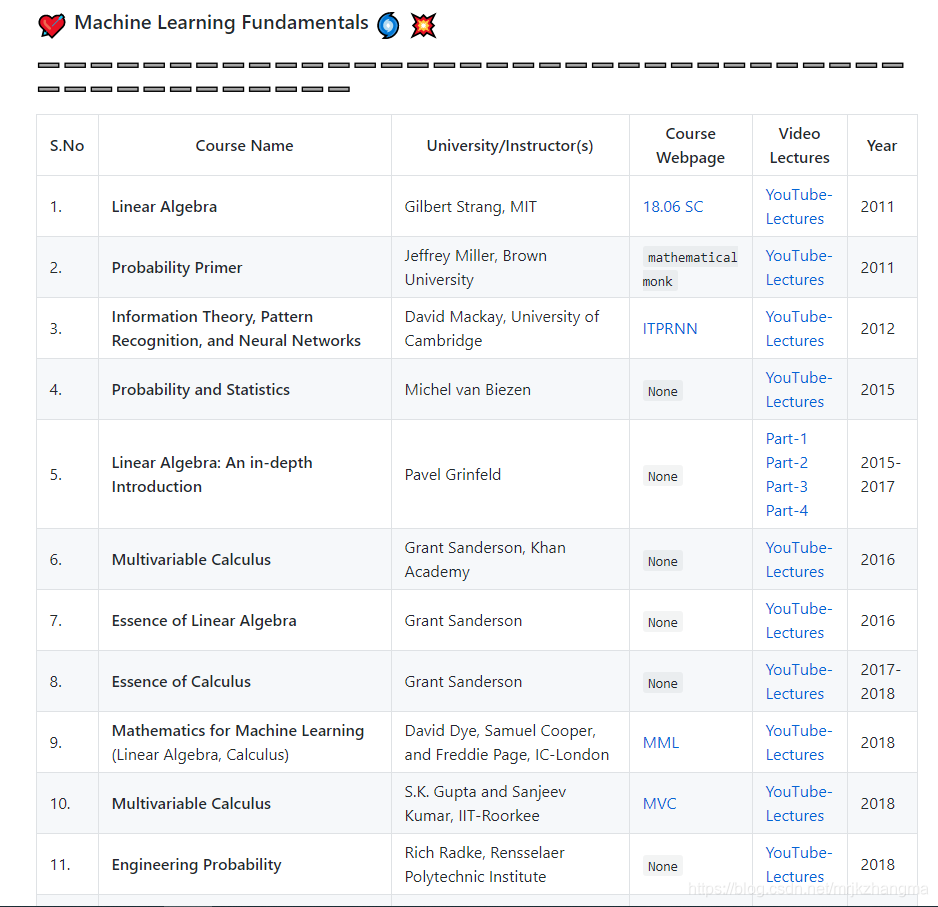Click the 'Essence of Calculus' course name

point(181,681)
